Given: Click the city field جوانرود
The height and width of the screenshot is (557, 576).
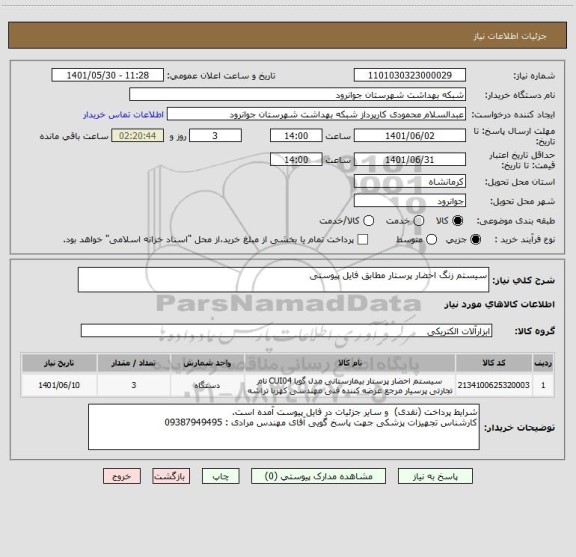Looking at the screenshot, I should [410, 201].
